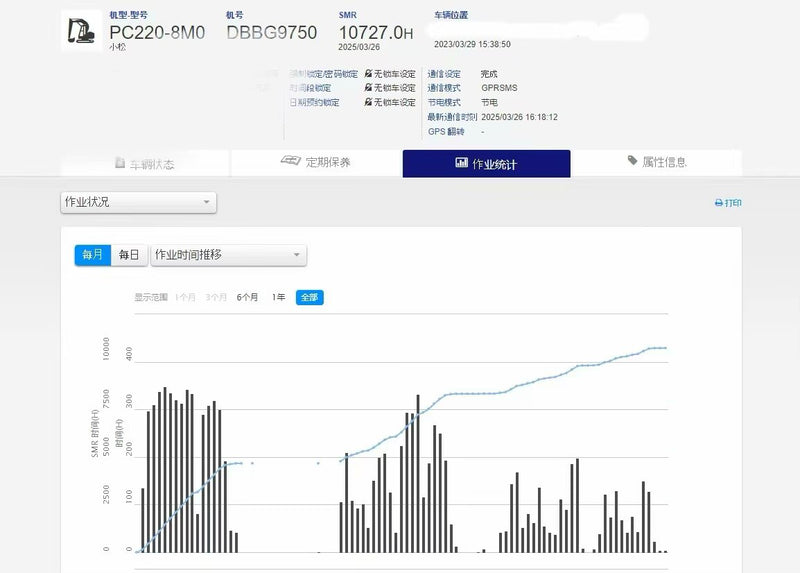
Task: Set display range to 6个月
Action: click(x=247, y=297)
